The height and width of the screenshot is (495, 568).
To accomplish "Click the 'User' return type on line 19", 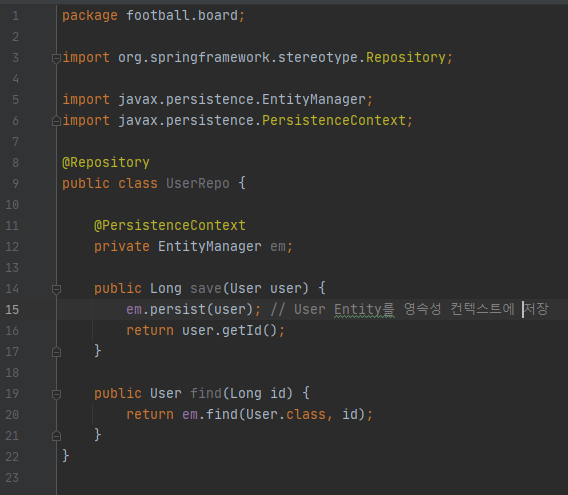I will tap(166, 394).
